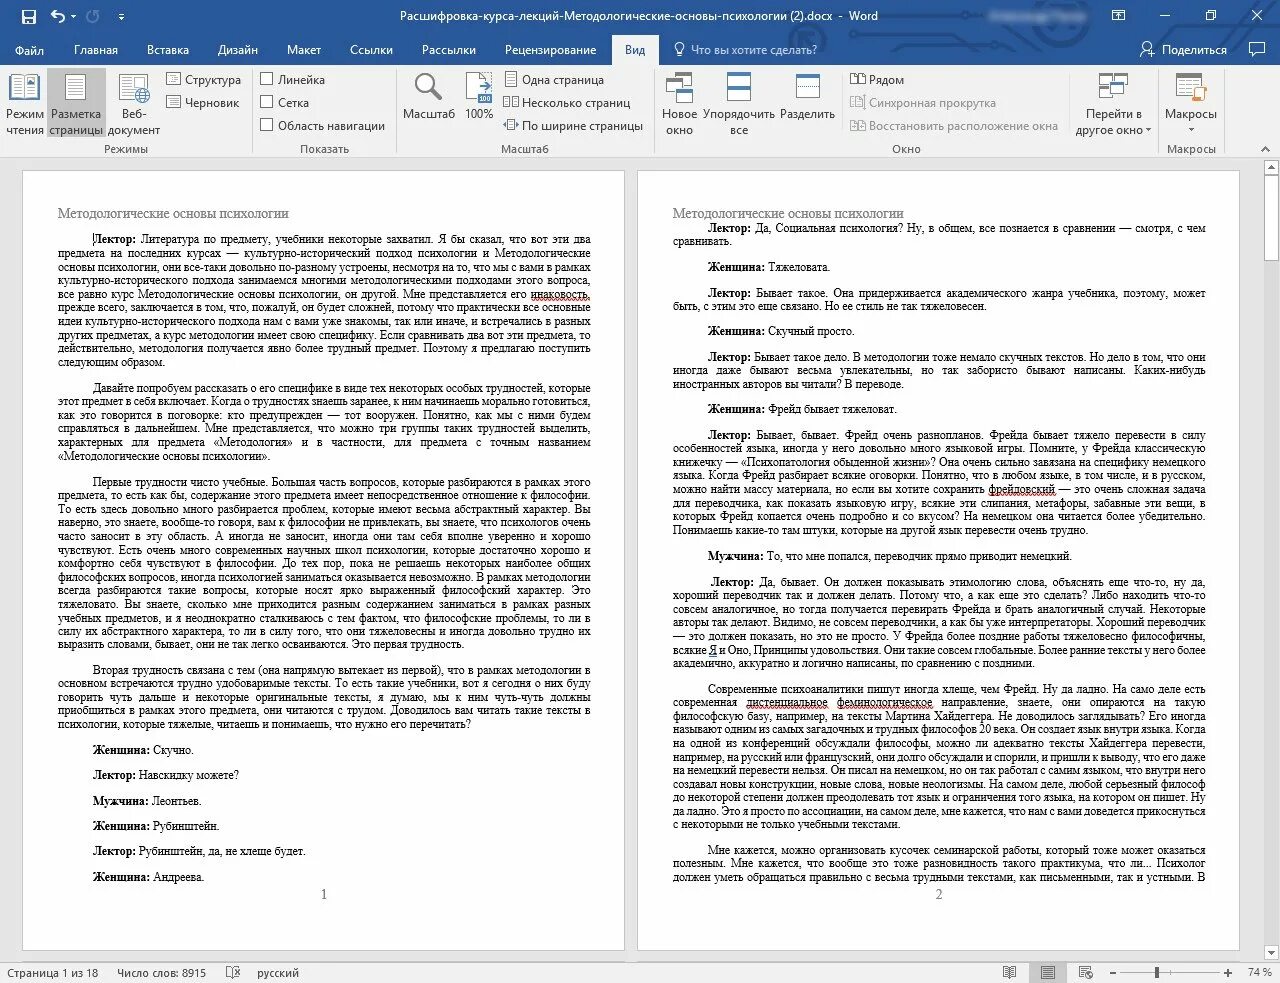The width and height of the screenshot is (1280, 983).
Task: Click the page number 2 footer
Action: (x=939, y=894)
